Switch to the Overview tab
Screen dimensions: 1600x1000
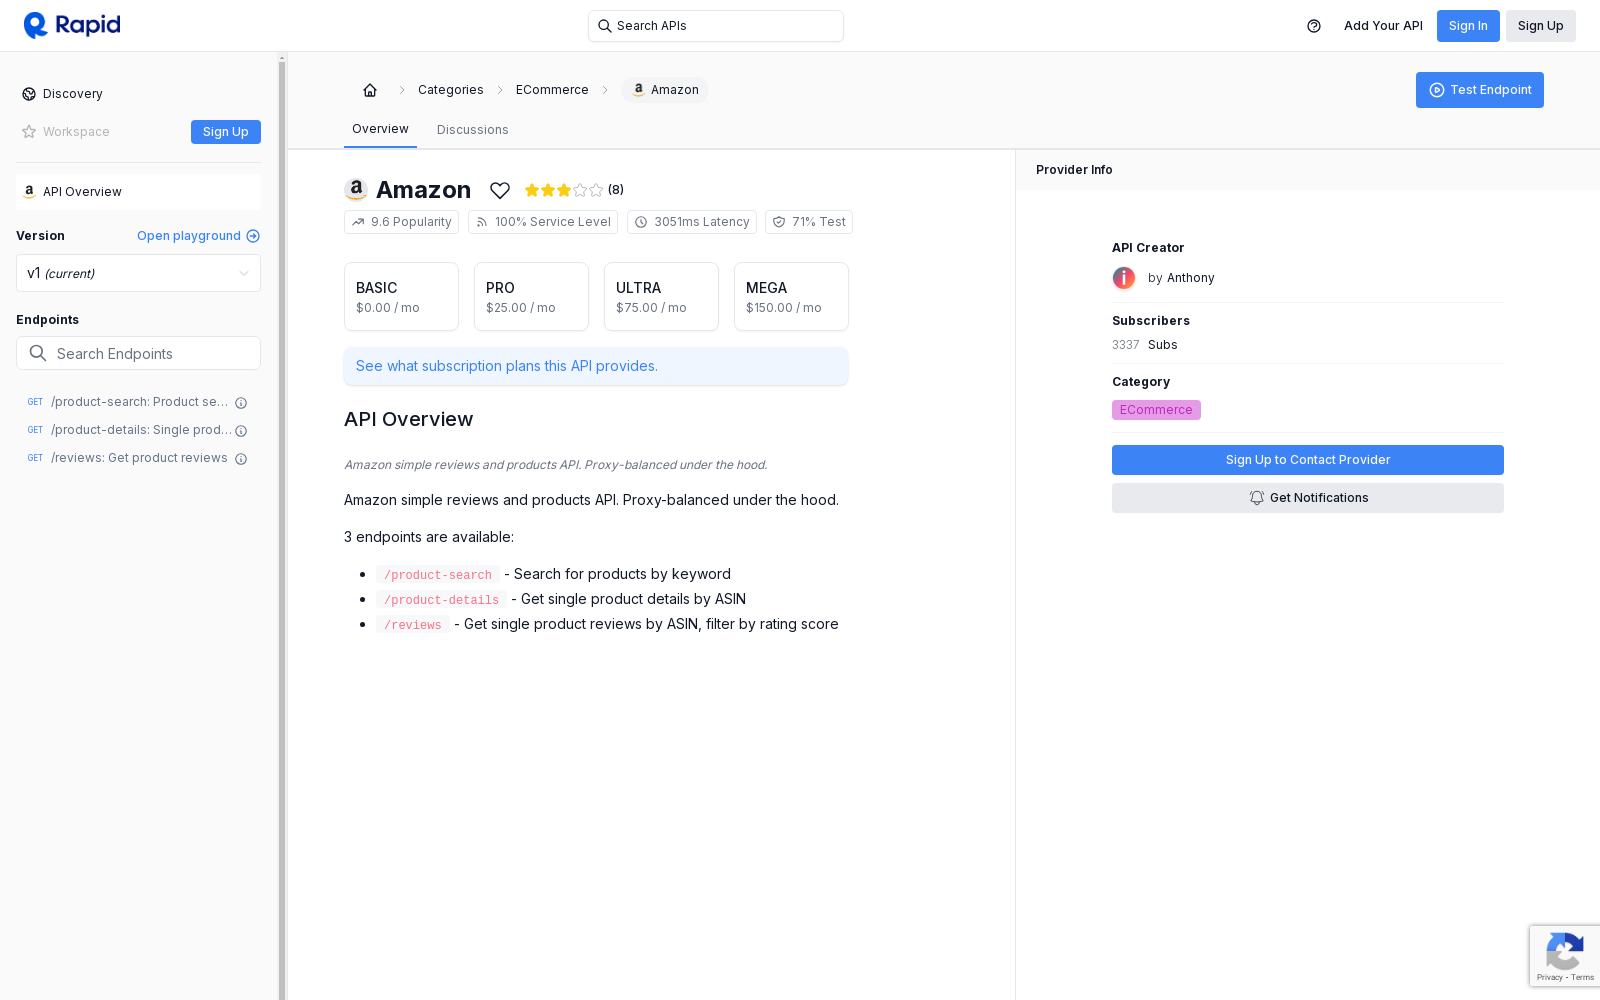tap(380, 129)
